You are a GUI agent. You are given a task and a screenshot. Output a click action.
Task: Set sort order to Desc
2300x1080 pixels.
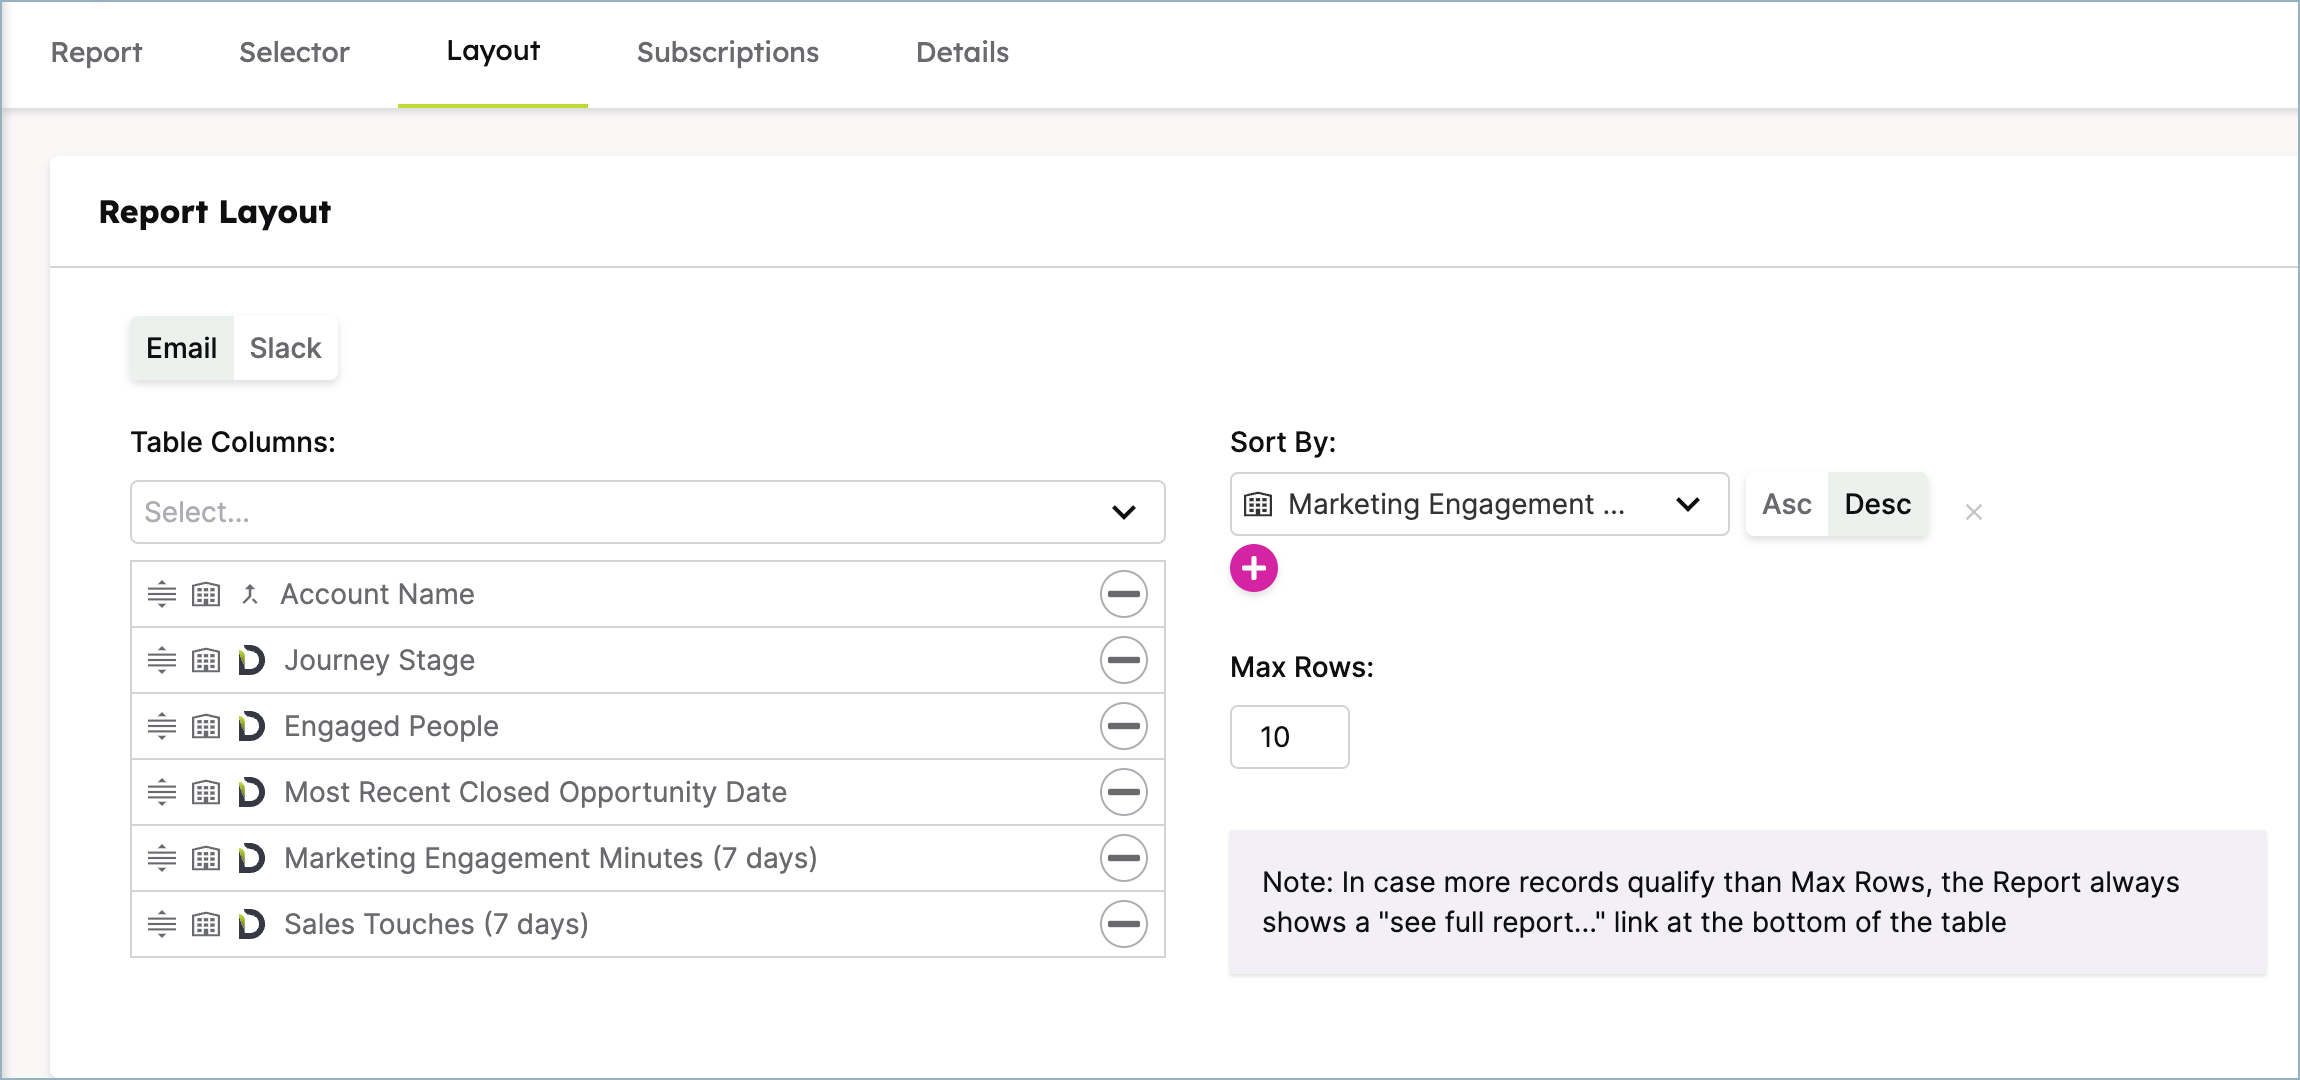(1878, 504)
